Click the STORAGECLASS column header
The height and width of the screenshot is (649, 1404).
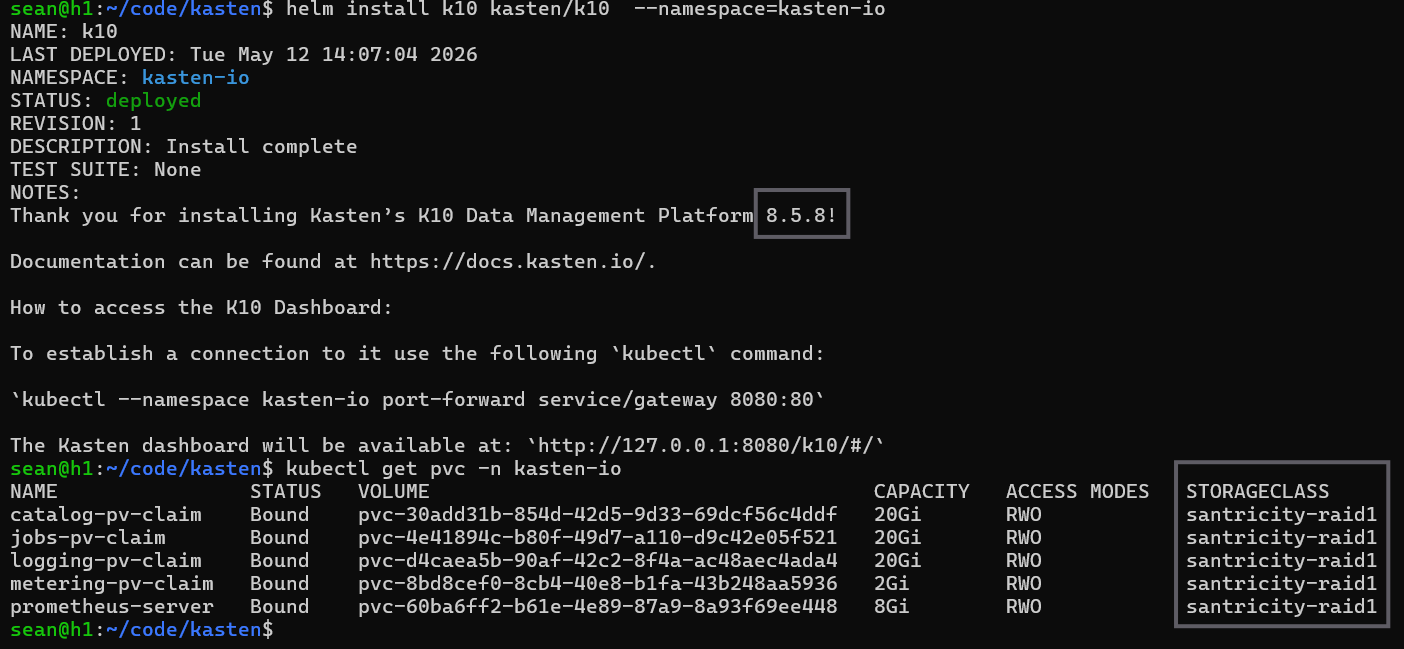click(x=1257, y=492)
